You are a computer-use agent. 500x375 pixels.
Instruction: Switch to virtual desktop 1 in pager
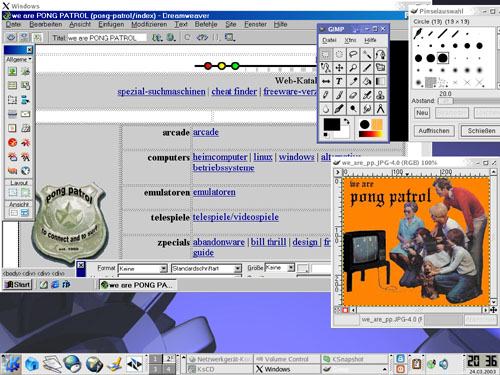[155, 359]
